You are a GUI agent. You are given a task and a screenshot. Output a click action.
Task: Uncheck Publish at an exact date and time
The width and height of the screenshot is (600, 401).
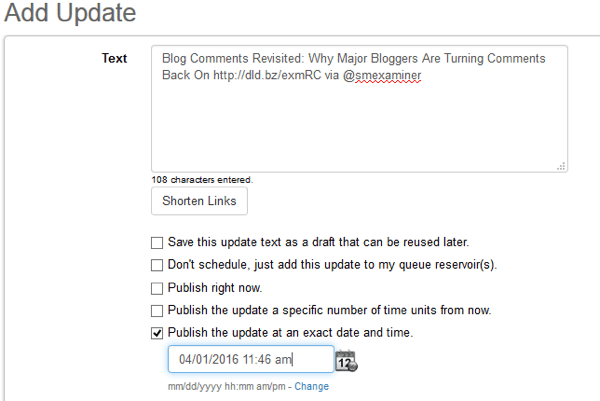(157, 333)
